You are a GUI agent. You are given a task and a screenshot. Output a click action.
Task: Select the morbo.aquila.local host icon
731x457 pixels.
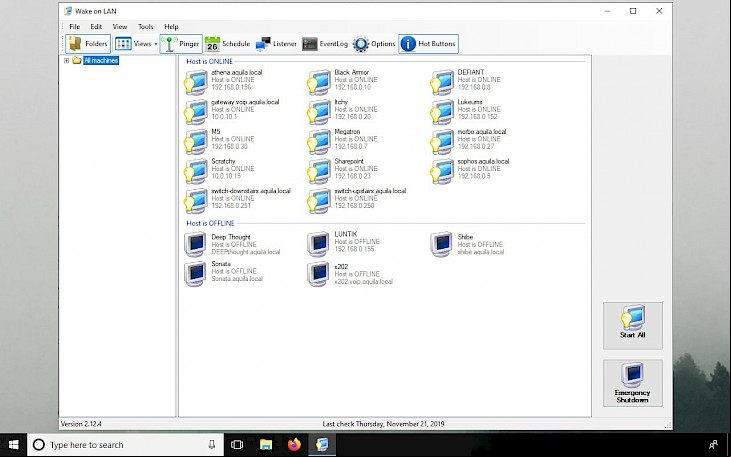coord(441,142)
